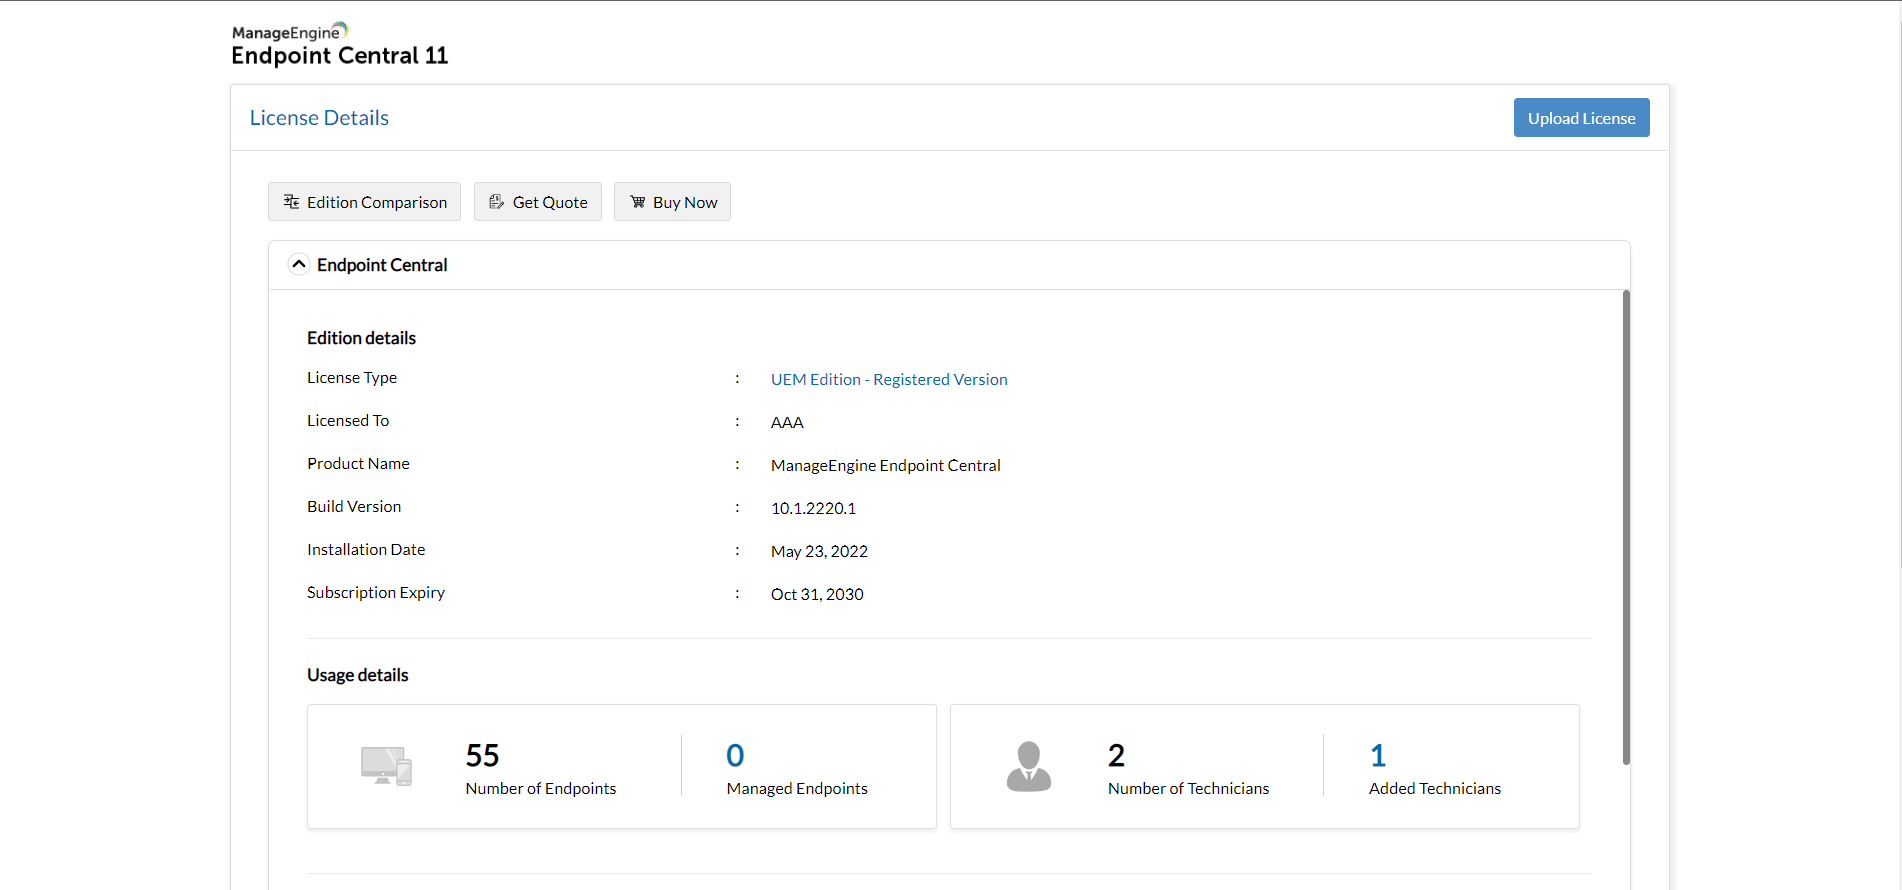Click the Number of Endpoints value 55
This screenshot has width=1902, height=890.
click(482, 755)
